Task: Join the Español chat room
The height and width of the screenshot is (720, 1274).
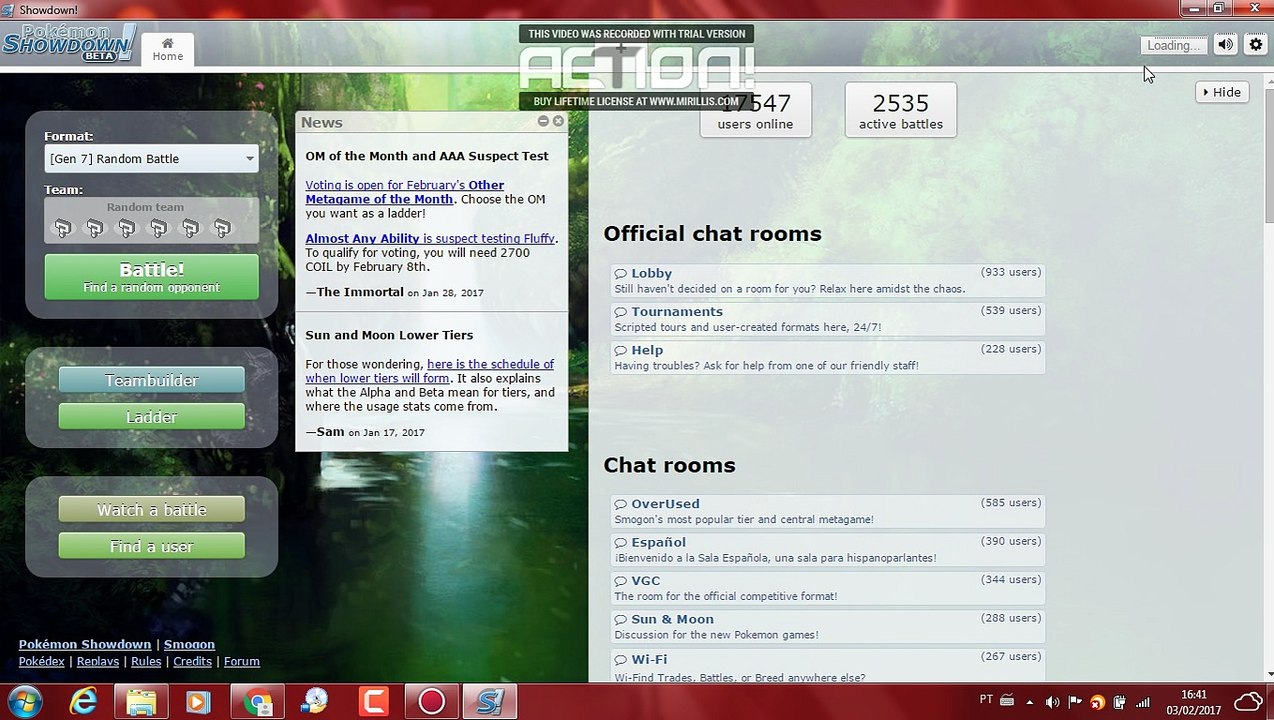Action: (x=827, y=550)
